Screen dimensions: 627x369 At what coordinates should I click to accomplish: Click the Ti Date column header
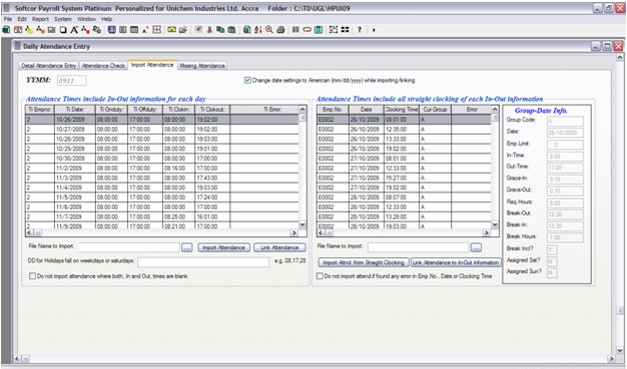pos(75,110)
